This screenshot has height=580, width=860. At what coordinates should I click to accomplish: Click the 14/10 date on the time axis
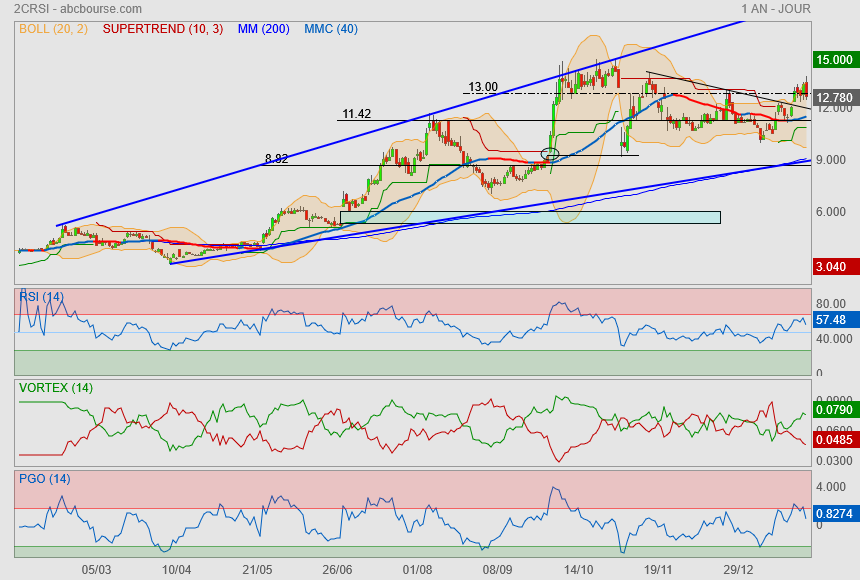[578, 569]
